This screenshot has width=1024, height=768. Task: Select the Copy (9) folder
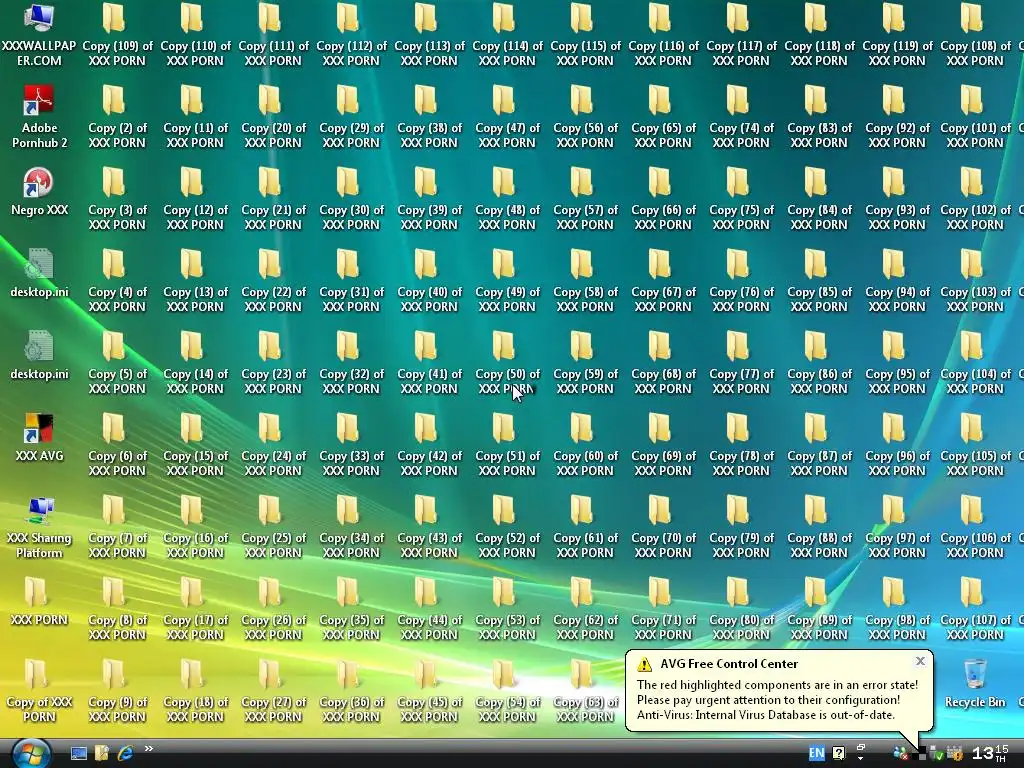pos(117,690)
